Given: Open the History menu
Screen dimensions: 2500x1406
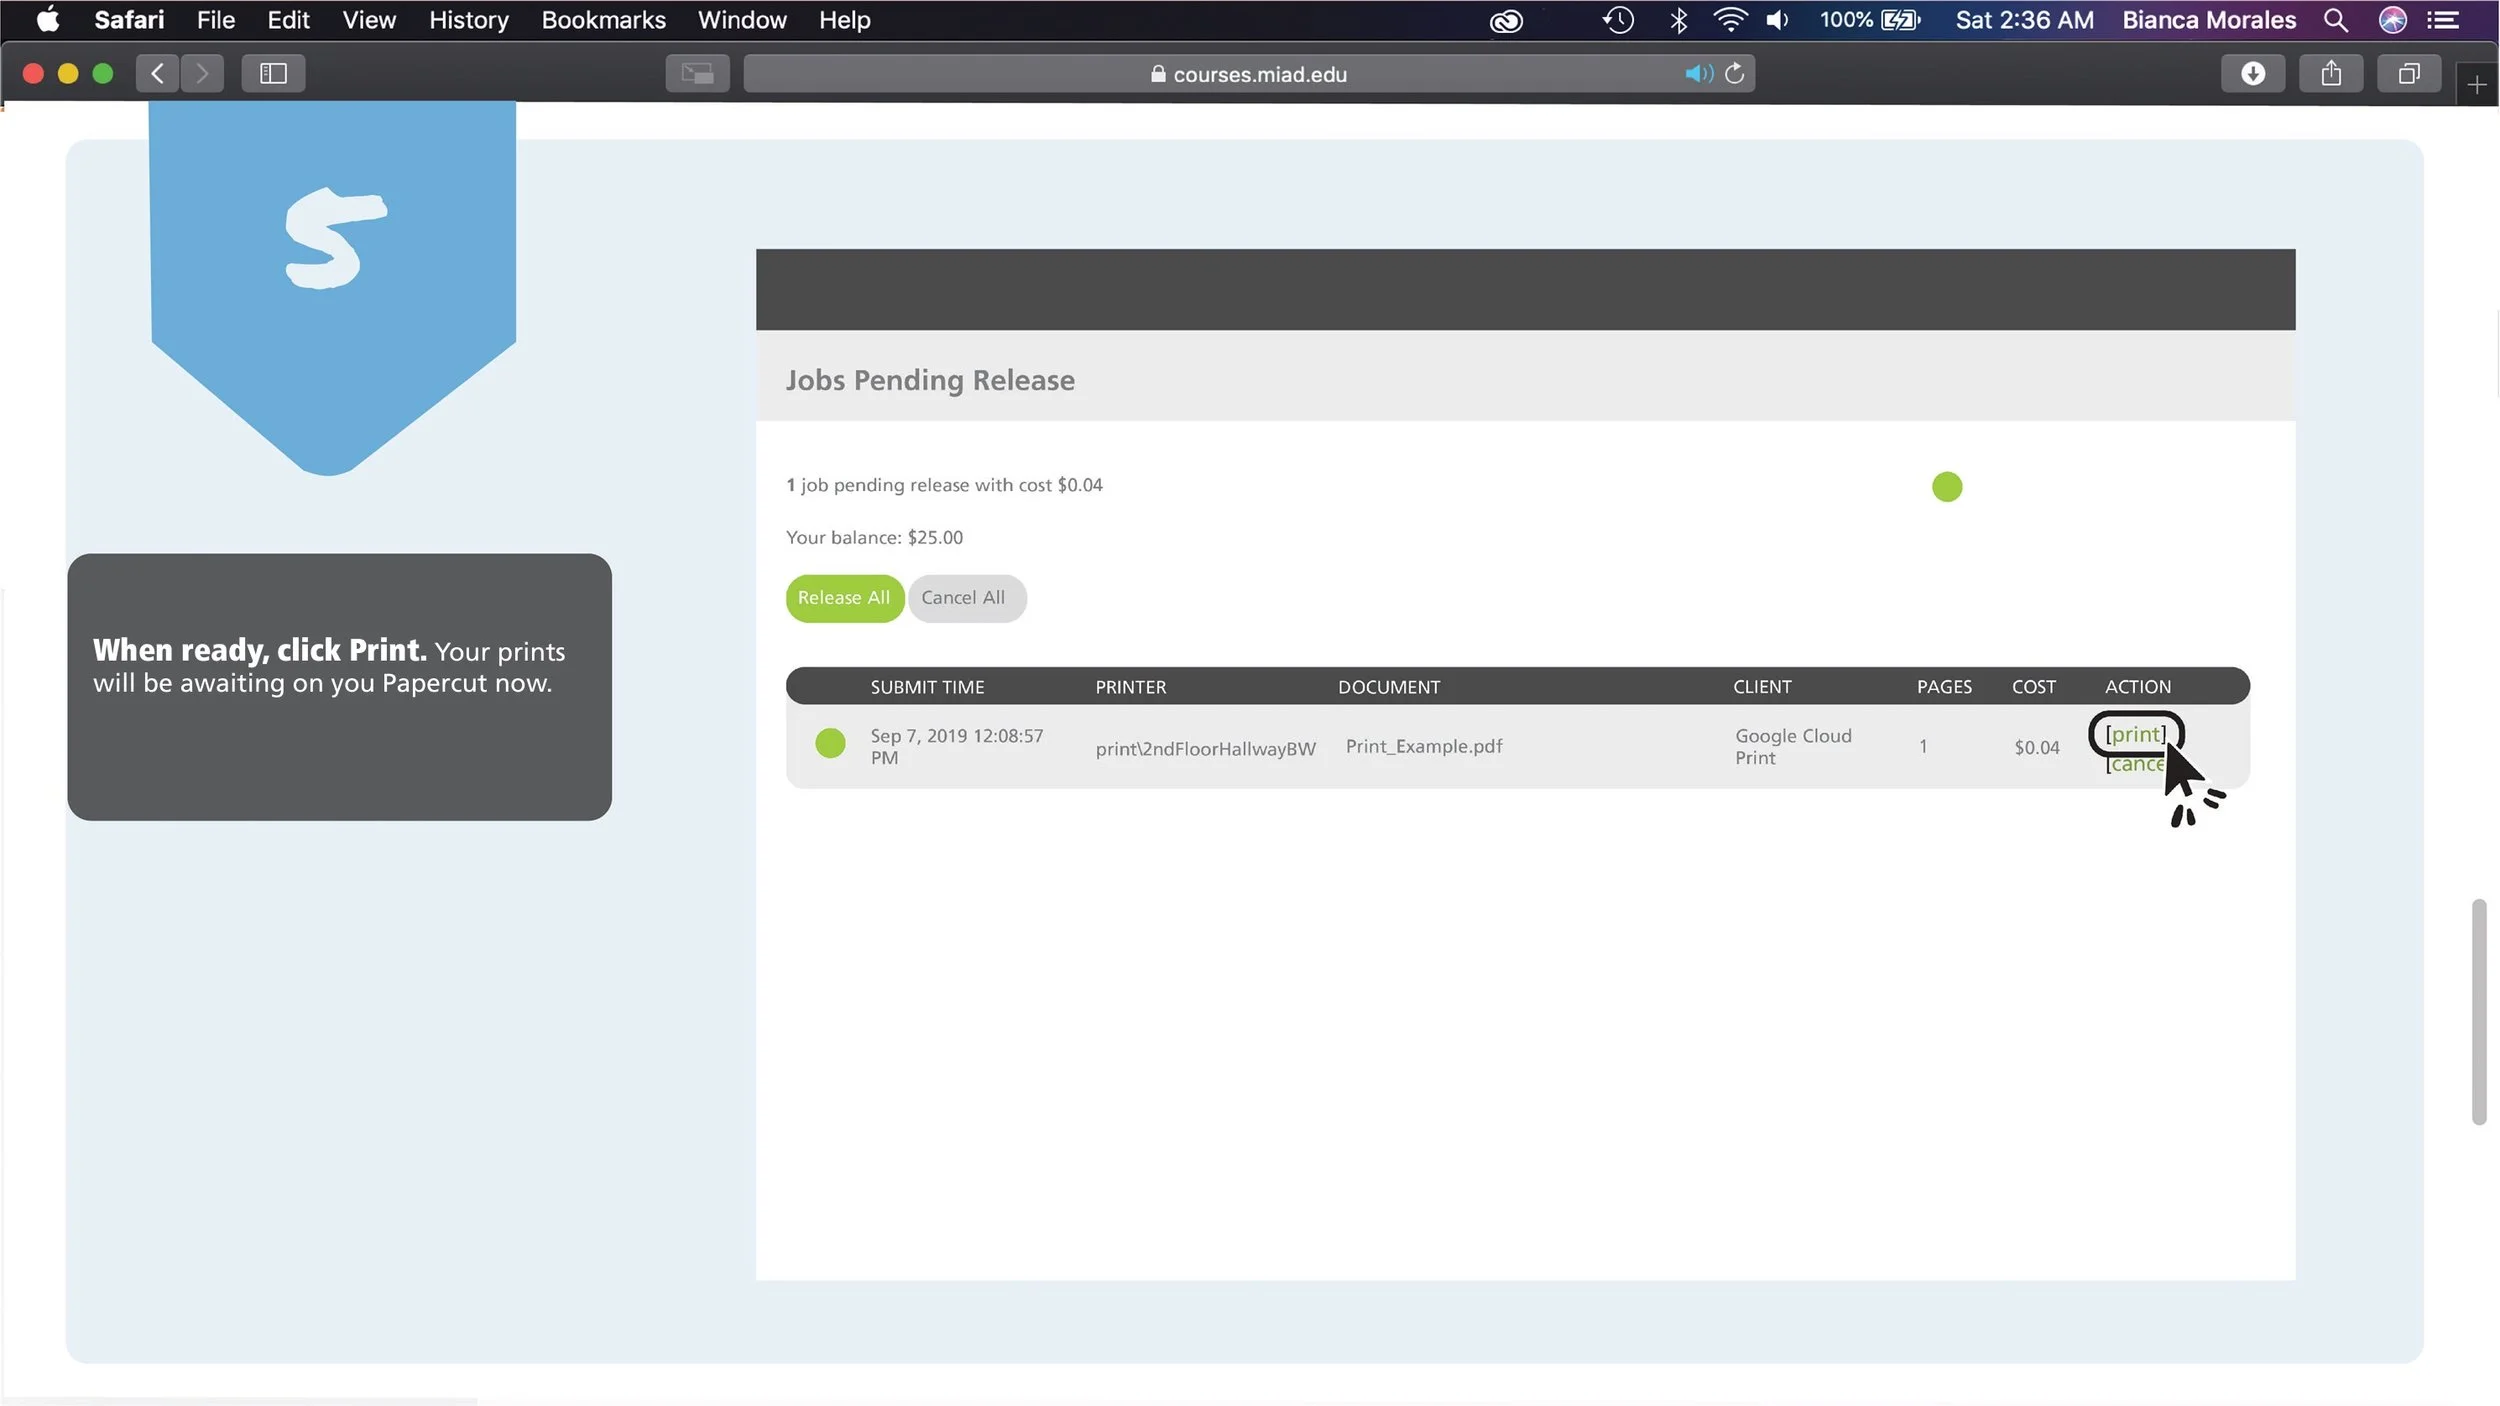Looking at the screenshot, I should (x=468, y=20).
